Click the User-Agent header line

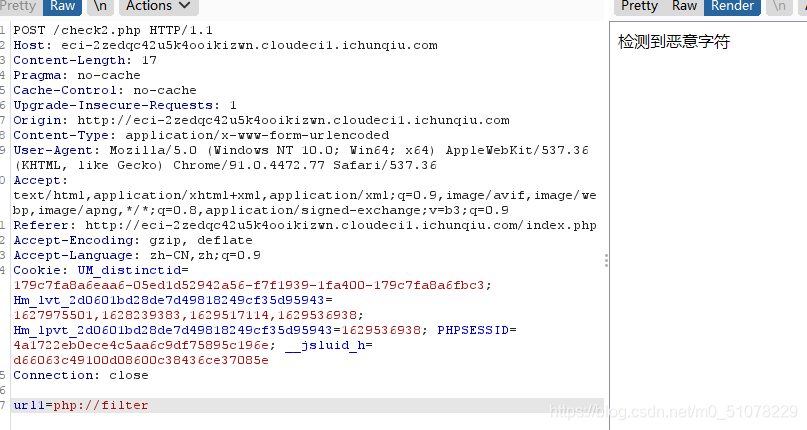[301, 150]
